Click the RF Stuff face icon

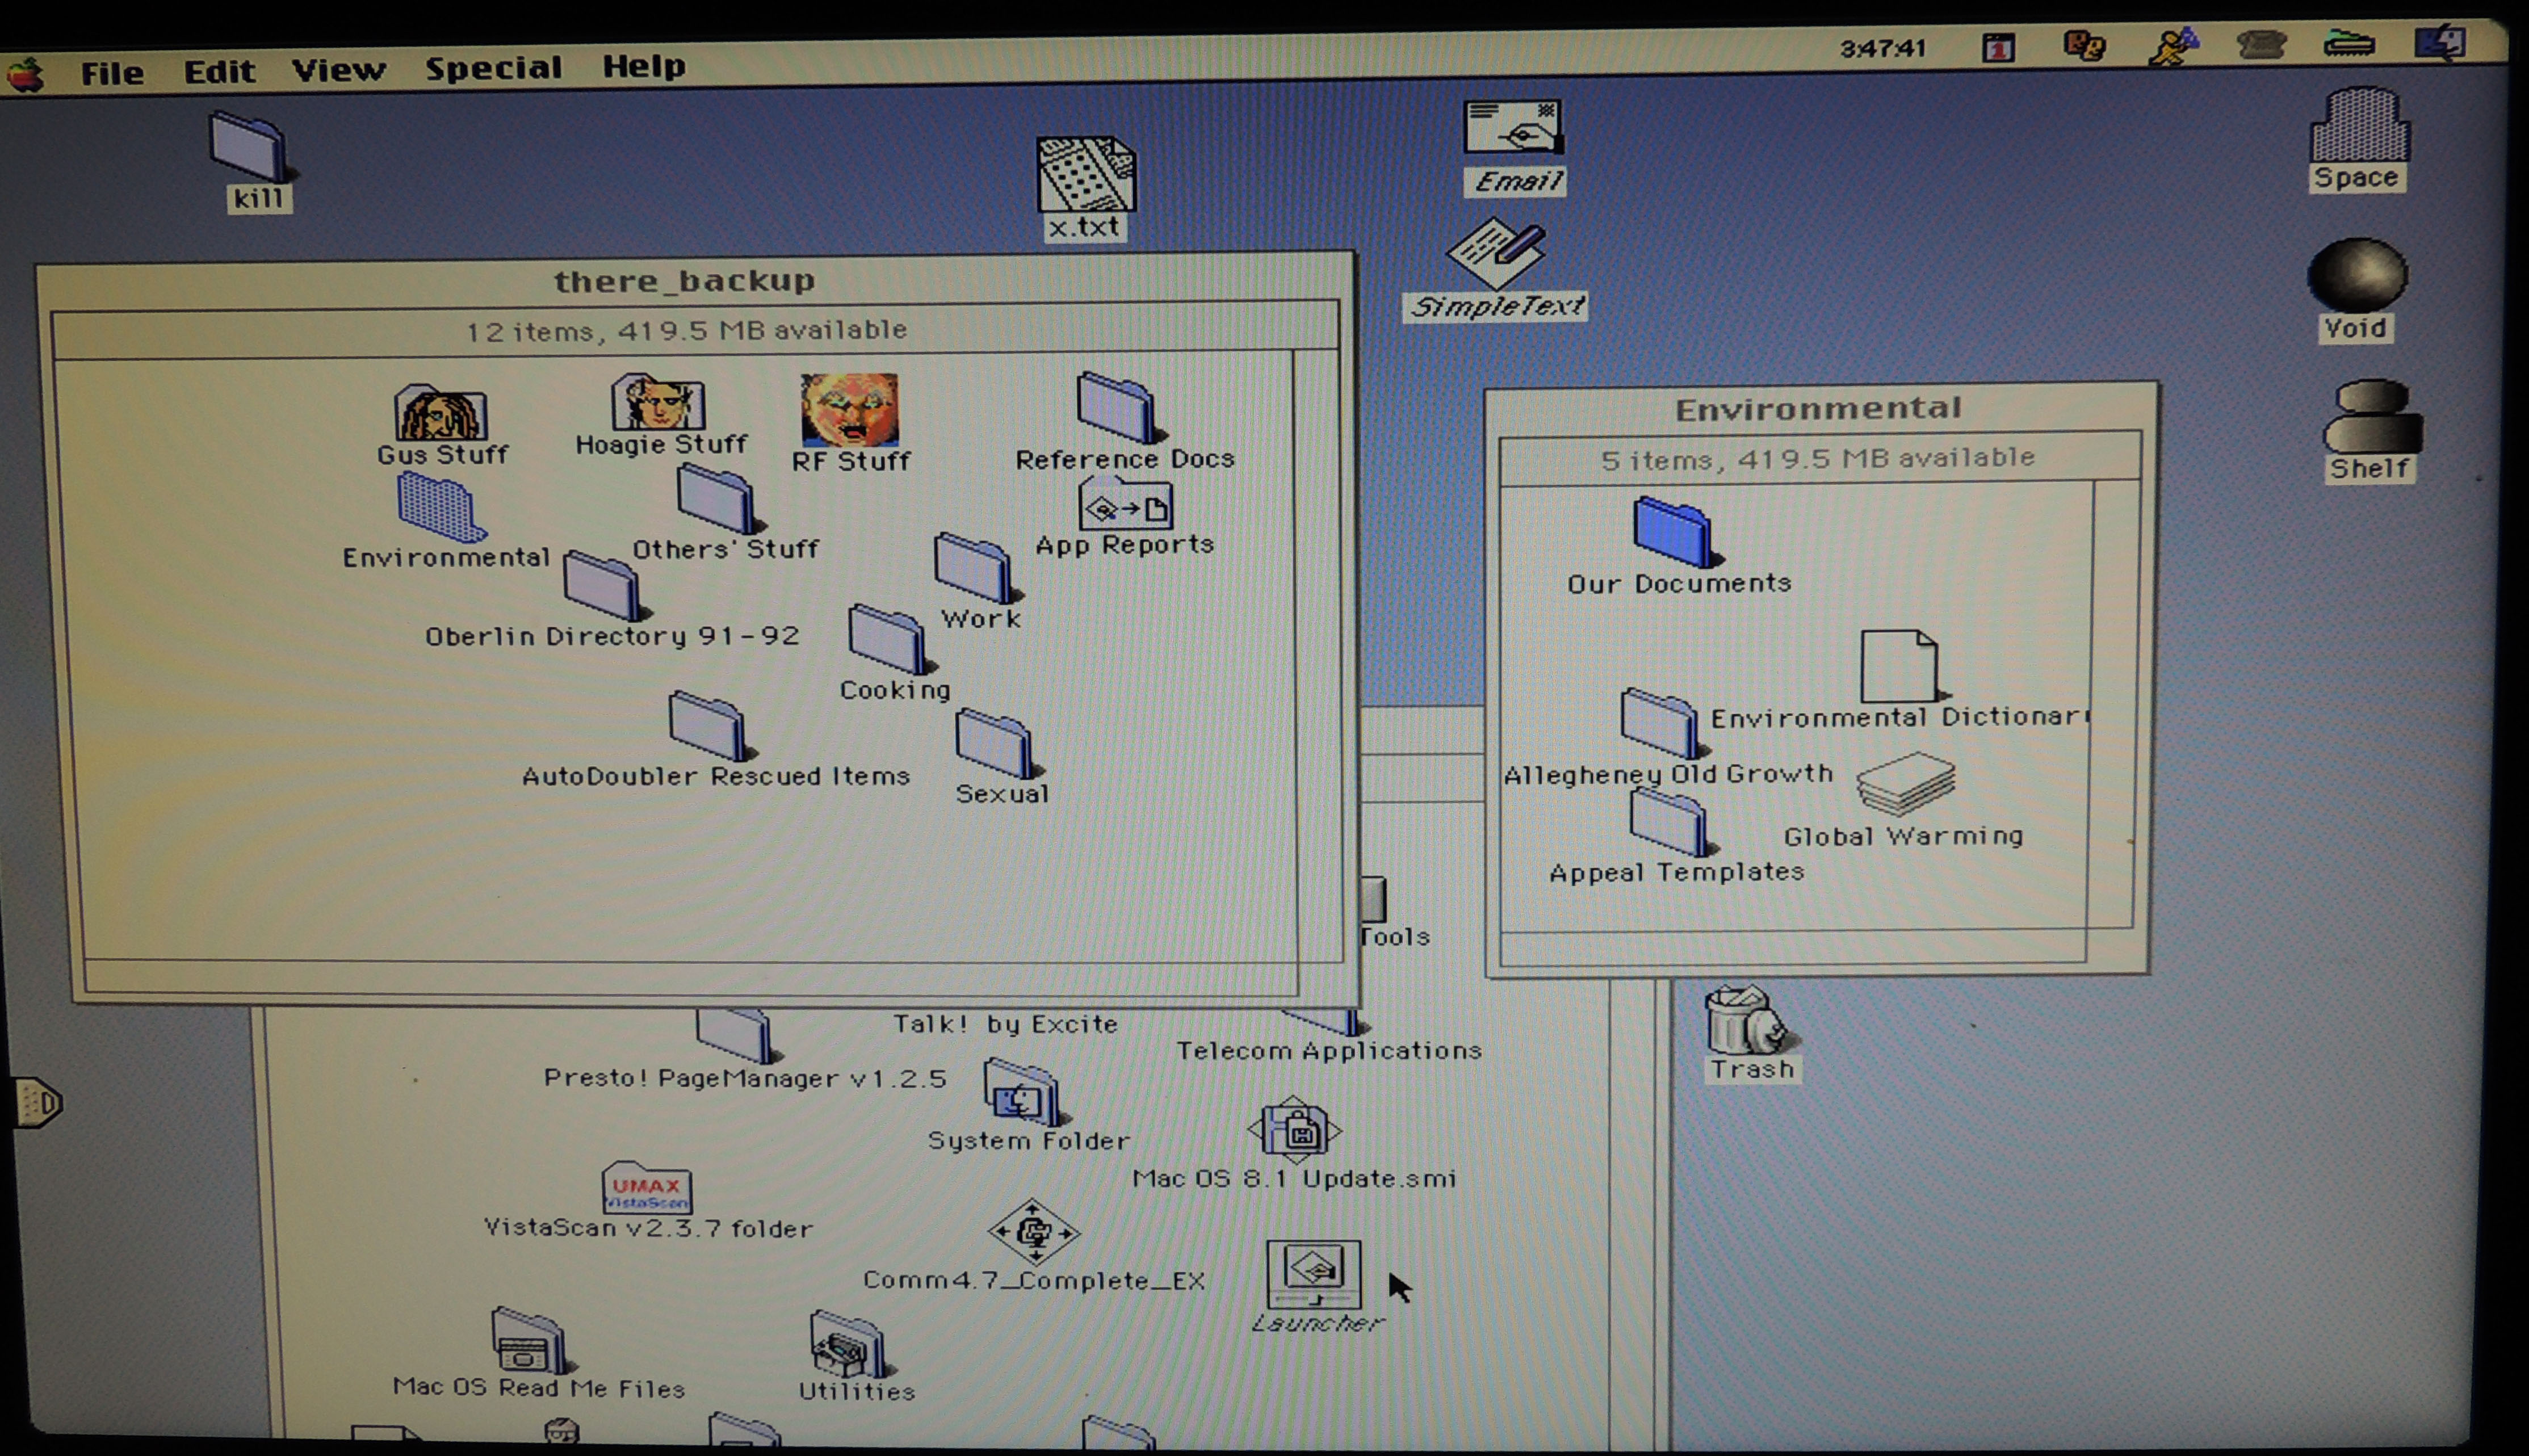coord(850,409)
